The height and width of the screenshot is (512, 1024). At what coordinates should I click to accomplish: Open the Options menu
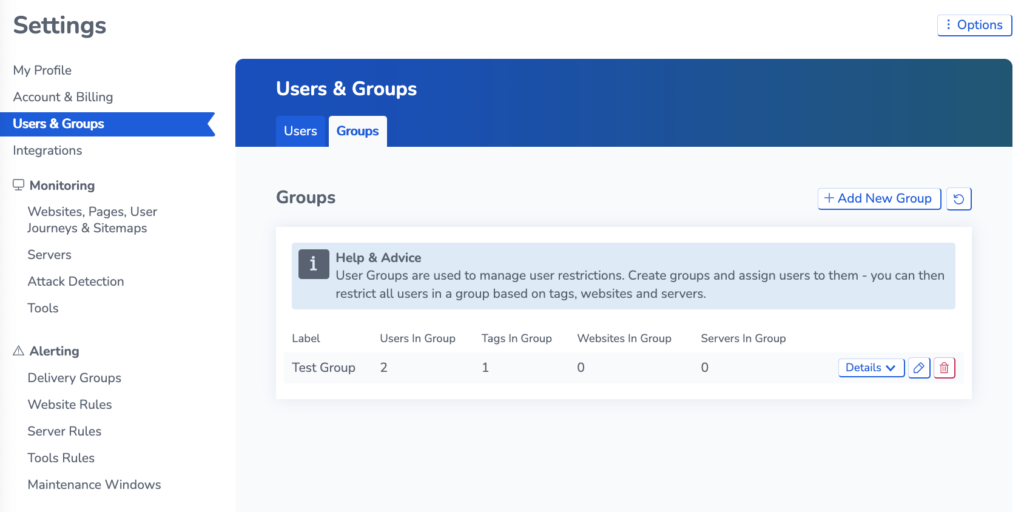click(x=974, y=25)
